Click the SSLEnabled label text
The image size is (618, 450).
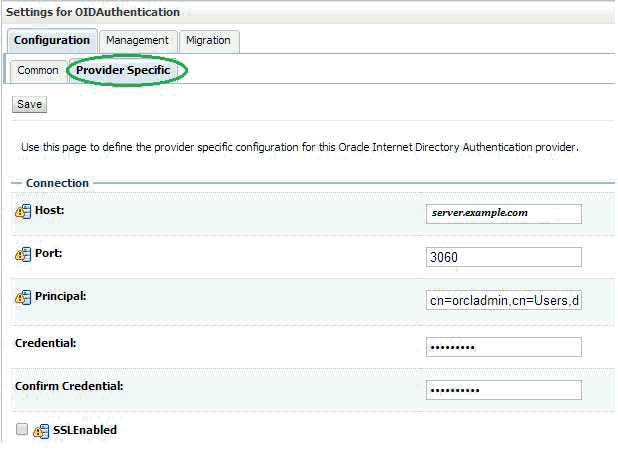[85, 430]
